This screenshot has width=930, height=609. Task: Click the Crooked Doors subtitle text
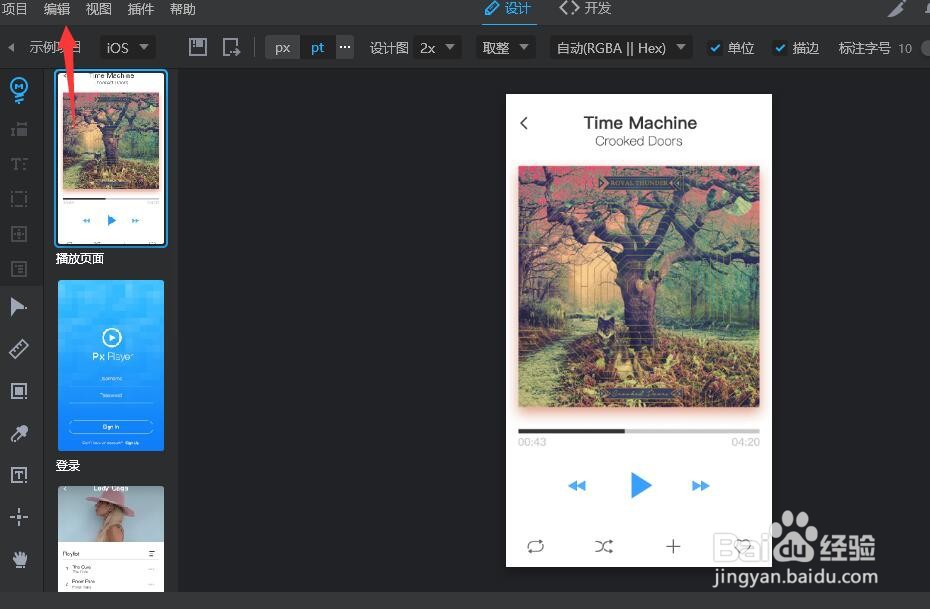coord(639,141)
